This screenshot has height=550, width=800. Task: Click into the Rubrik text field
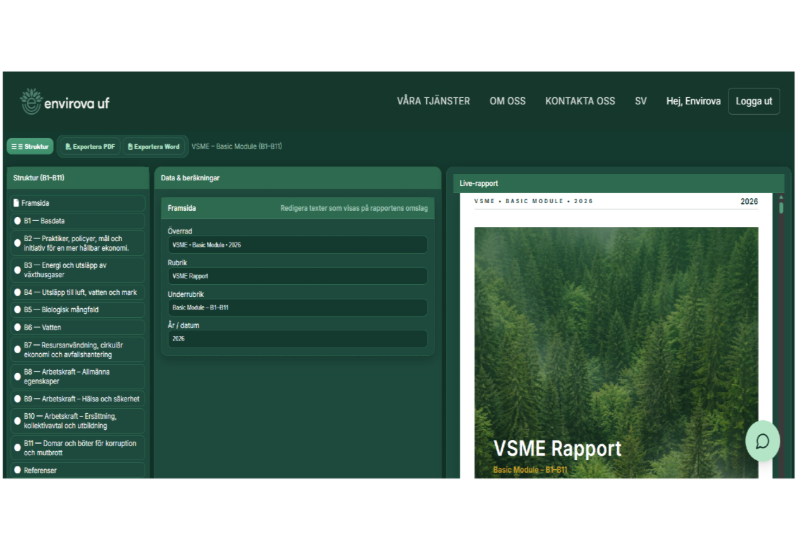(x=298, y=276)
